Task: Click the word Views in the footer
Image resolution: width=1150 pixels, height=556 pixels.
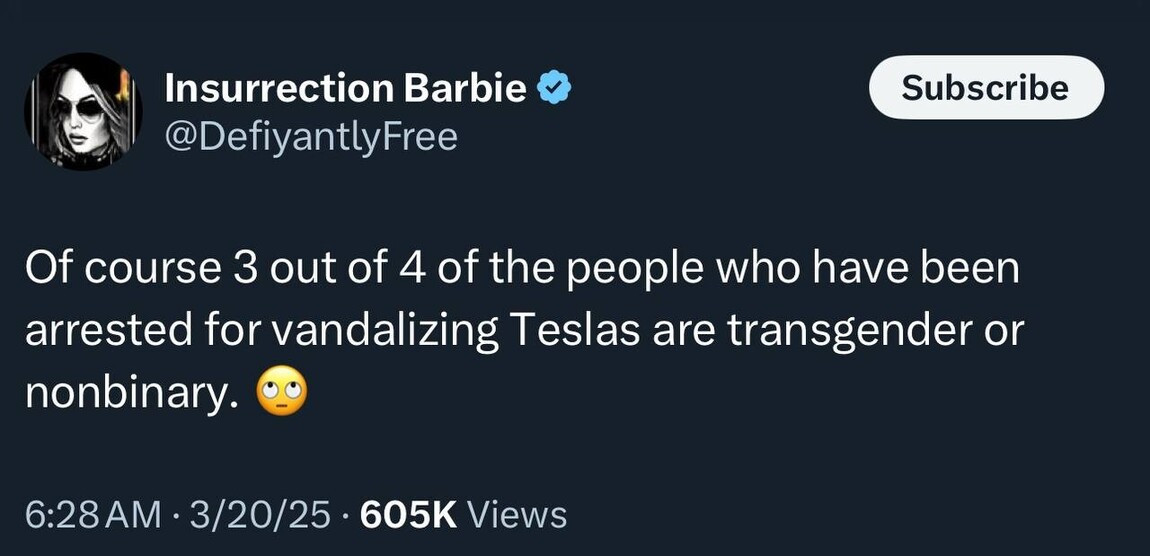Action: [517, 515]
